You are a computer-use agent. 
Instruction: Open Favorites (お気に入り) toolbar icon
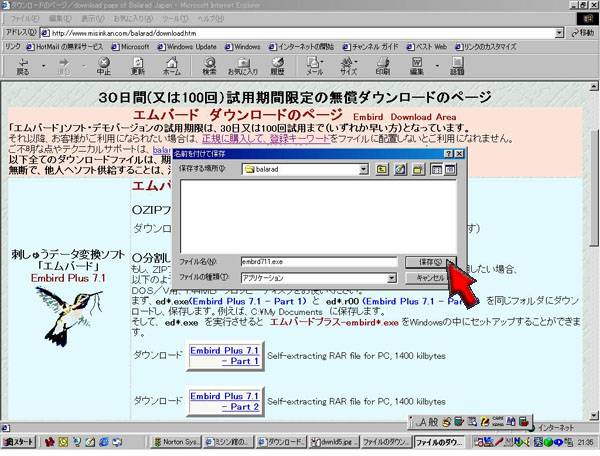(x=243, y=66)
